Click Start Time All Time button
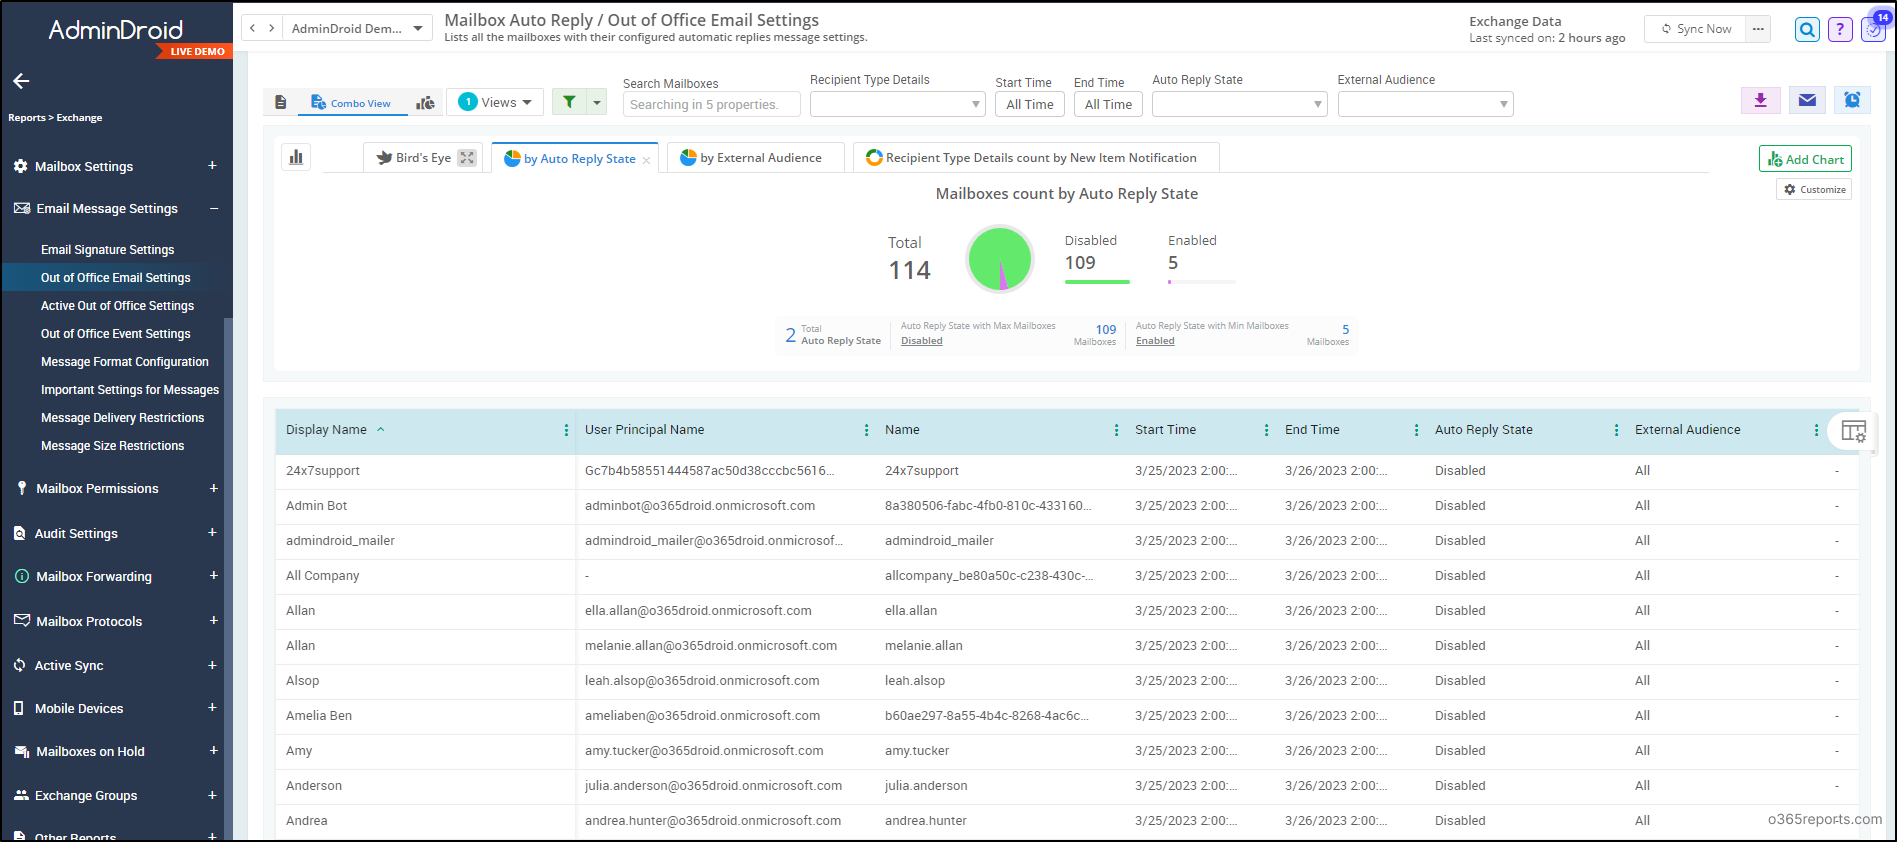Screen dimensions: 1897x842 (1029, 104)
